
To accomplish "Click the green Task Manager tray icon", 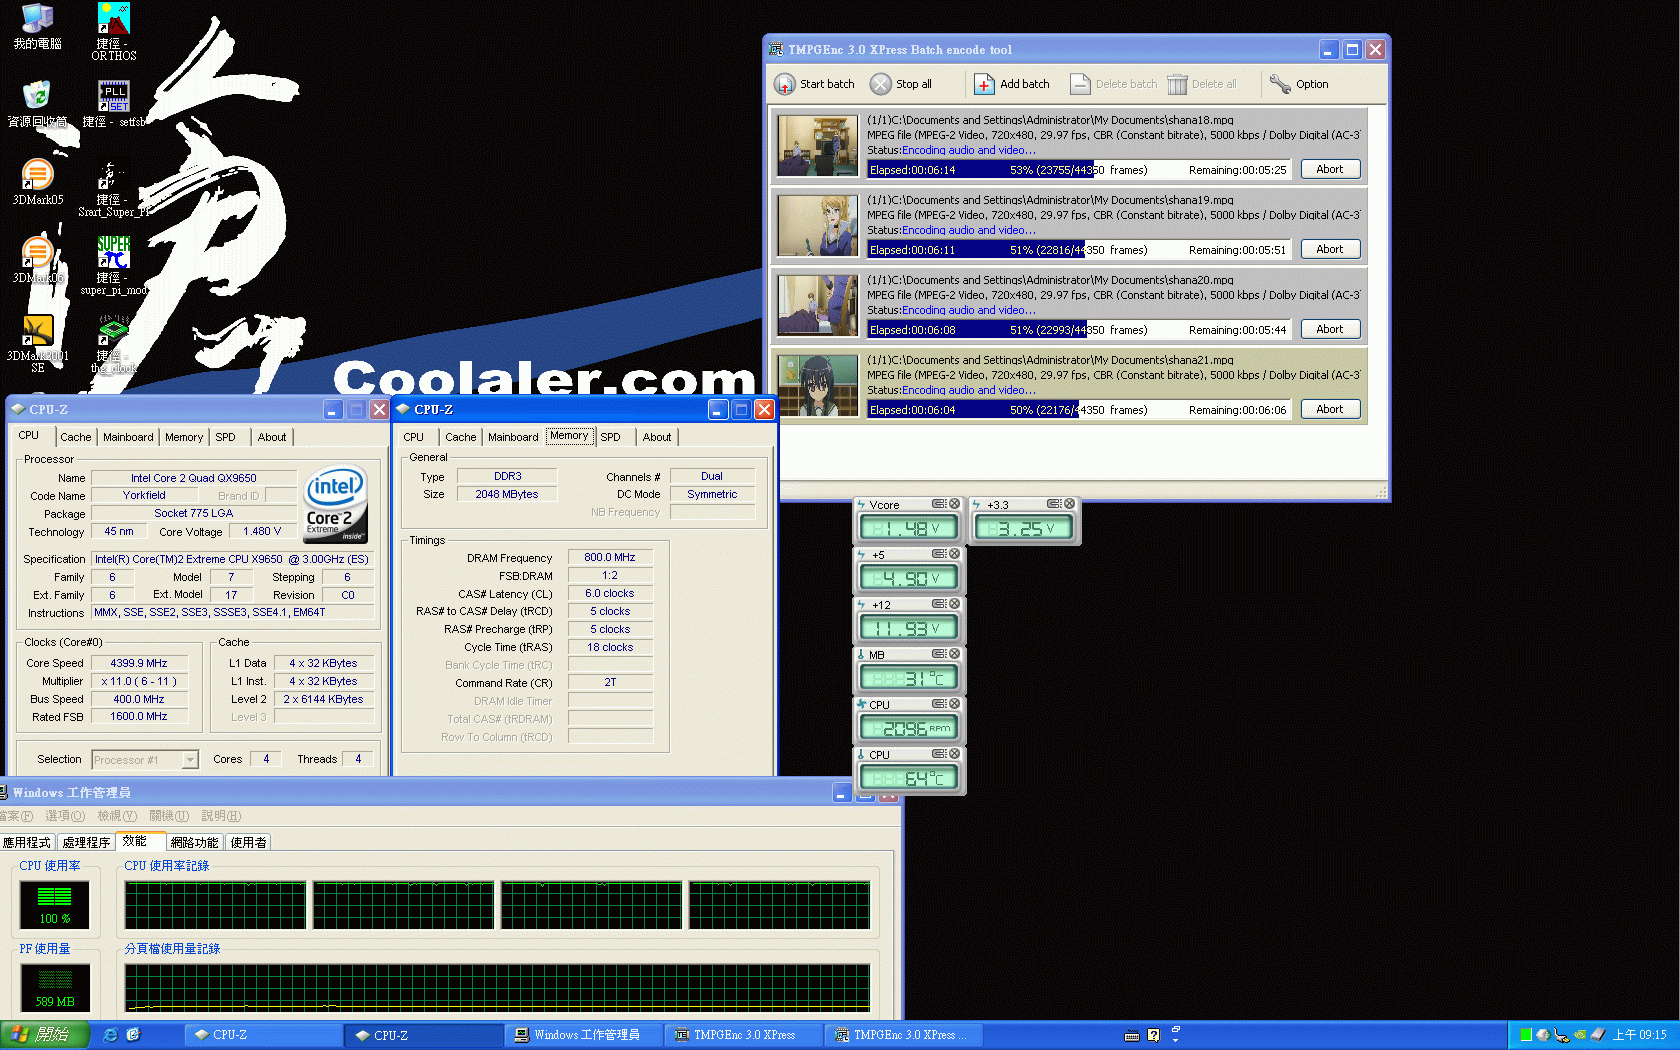I will [1526, 1035].
